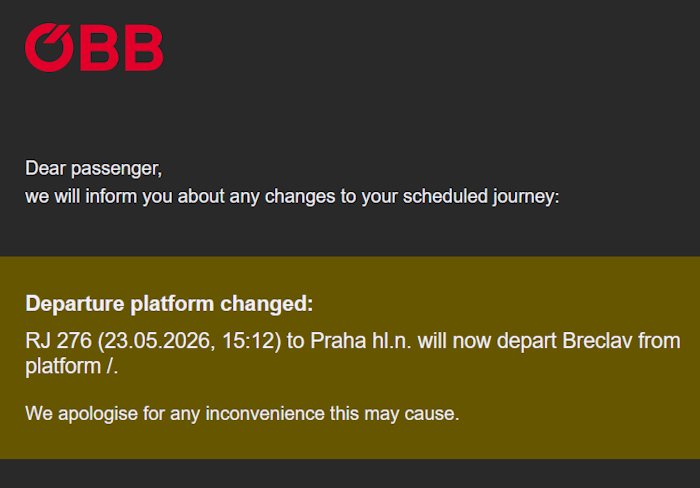700x488 pixels.
Task: Click the destination Praha hl.n.
Action: (x=361, y=341)
